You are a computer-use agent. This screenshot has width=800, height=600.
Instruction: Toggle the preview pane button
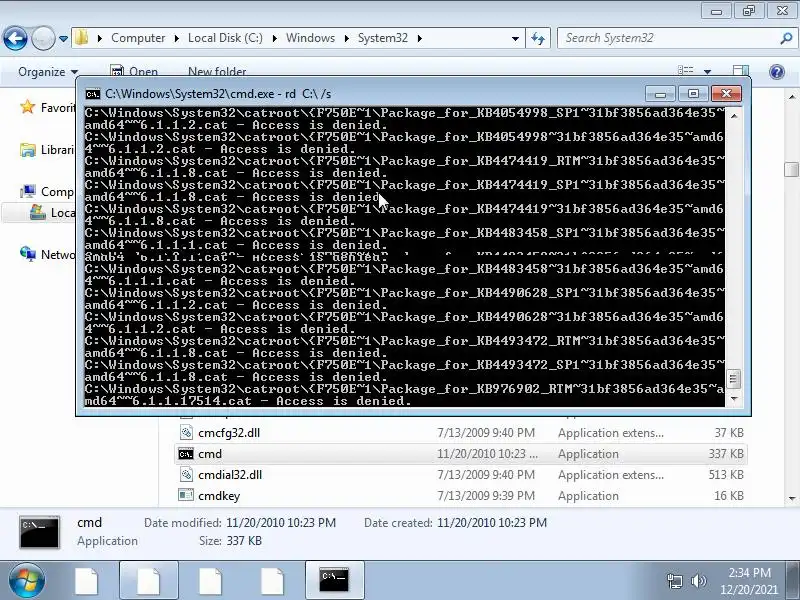tap(740, 71)
